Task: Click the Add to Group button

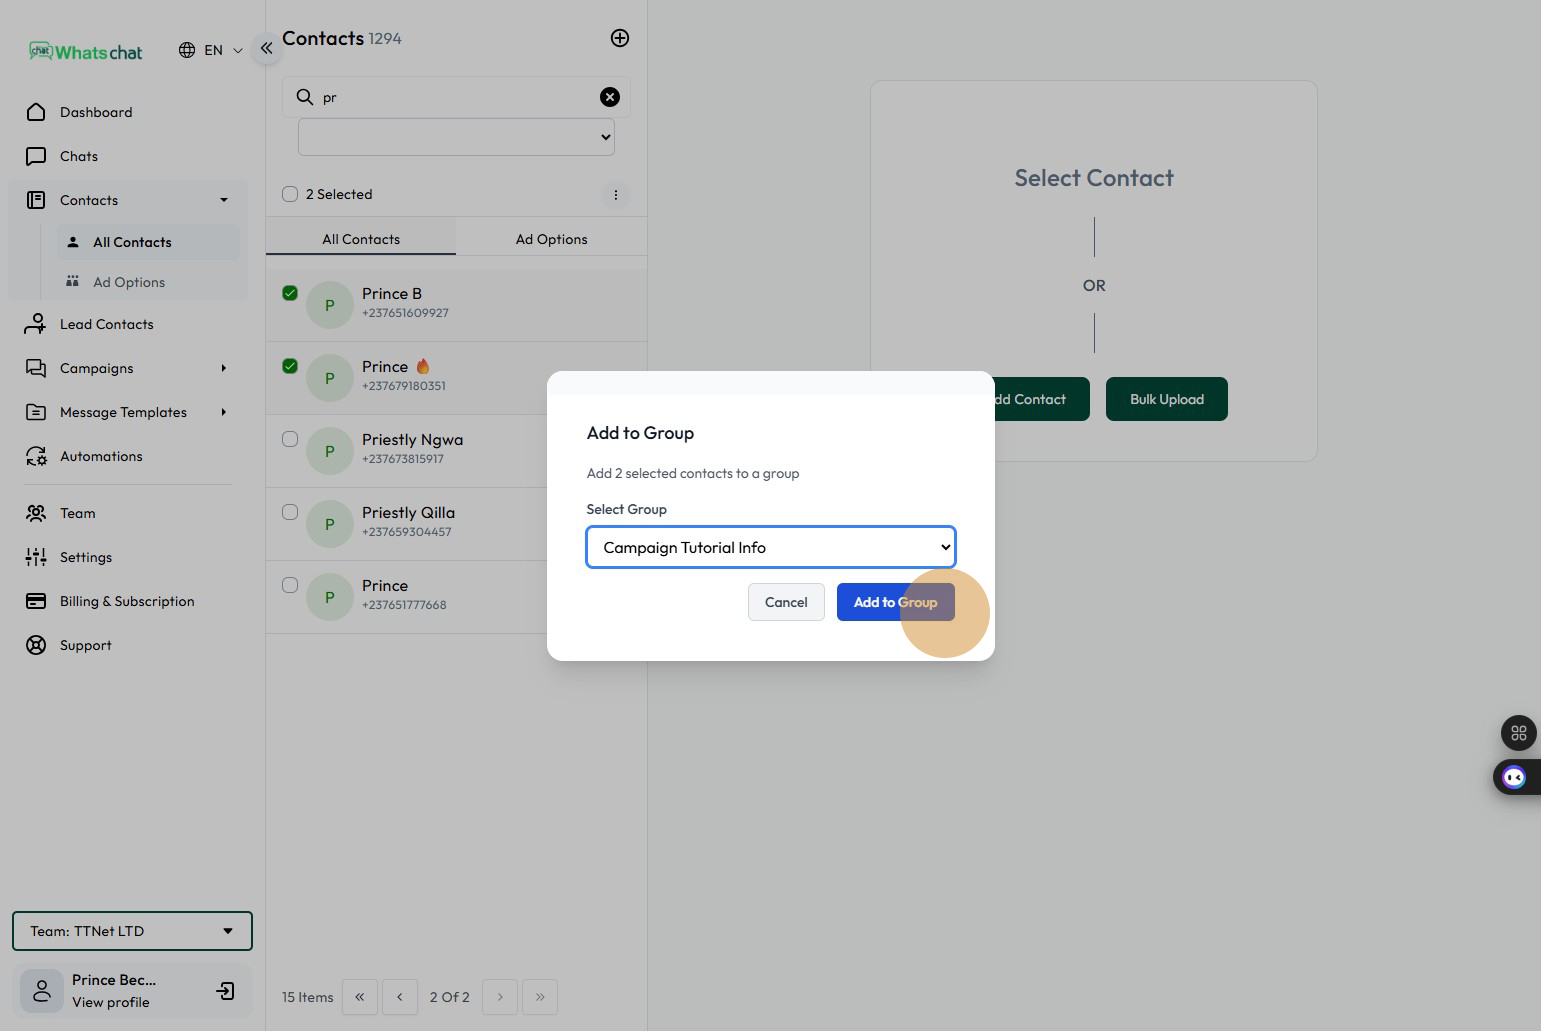Action: pos(895,602)
